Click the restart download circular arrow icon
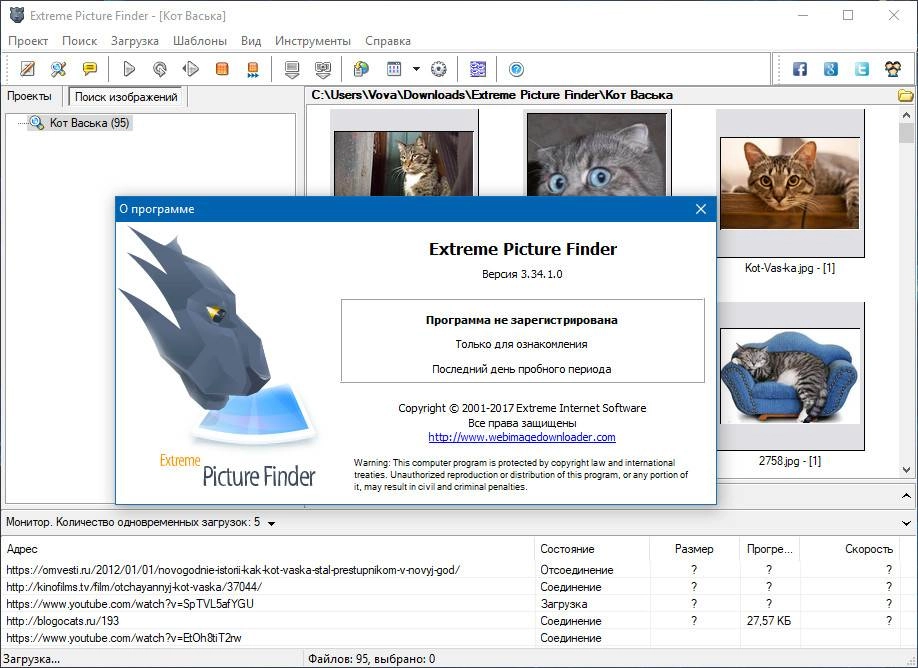 coord(160,69)
